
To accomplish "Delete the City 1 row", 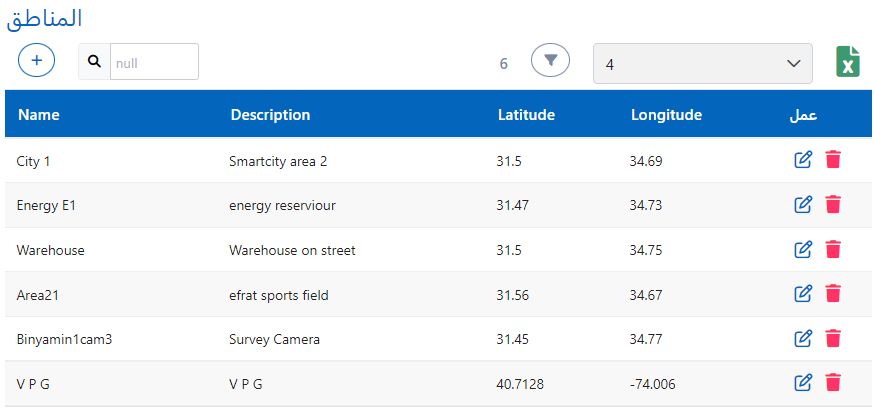I will [x=833, y=160].
